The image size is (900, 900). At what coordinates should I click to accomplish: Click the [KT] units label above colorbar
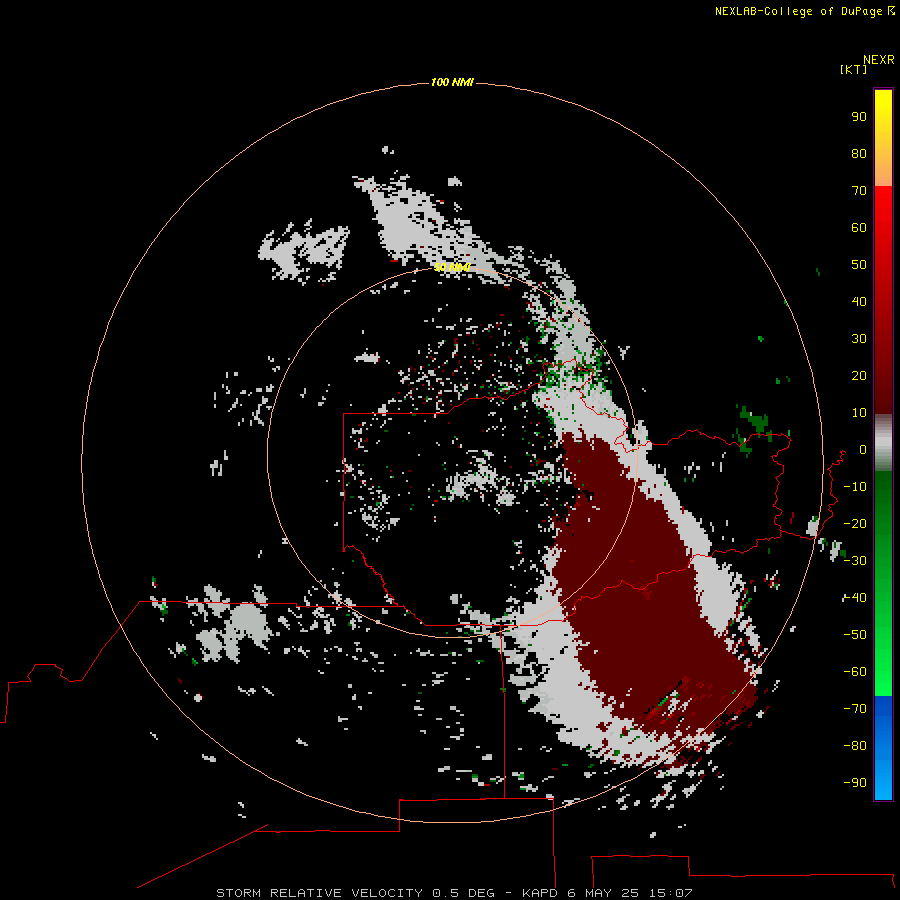853,69
